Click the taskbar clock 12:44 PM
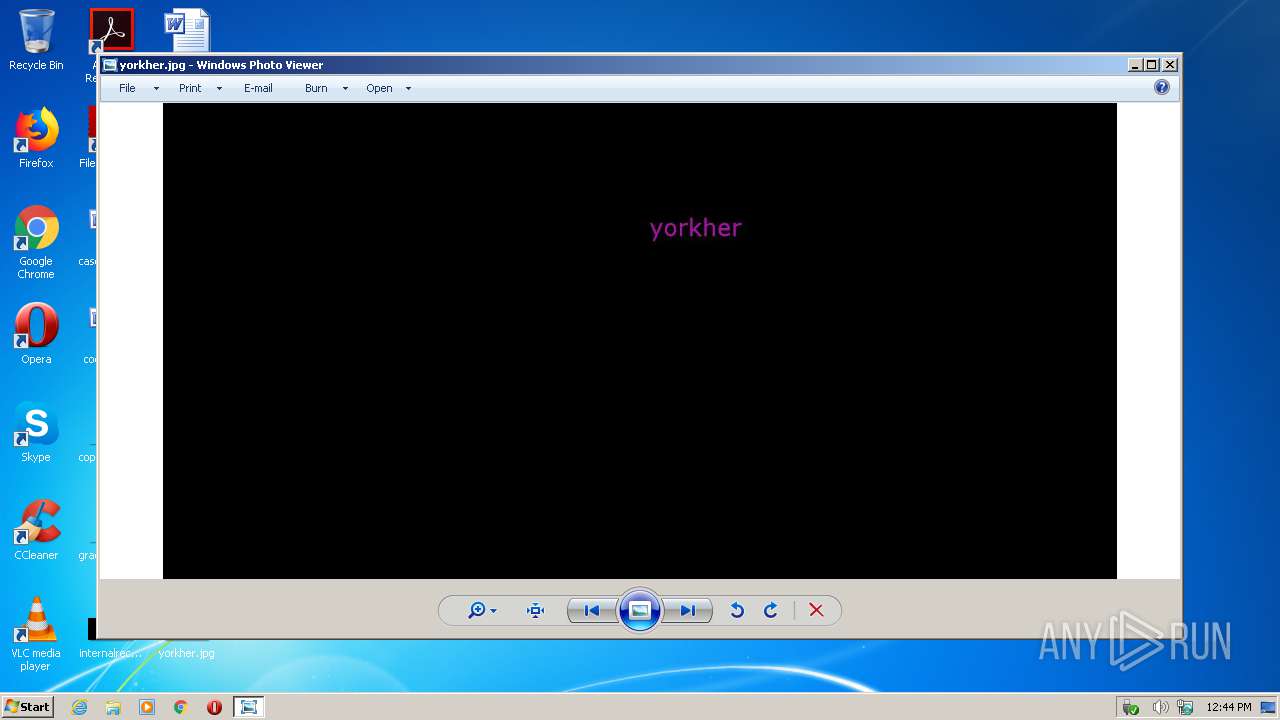The image size is (1280, 720). point(1229,707)
